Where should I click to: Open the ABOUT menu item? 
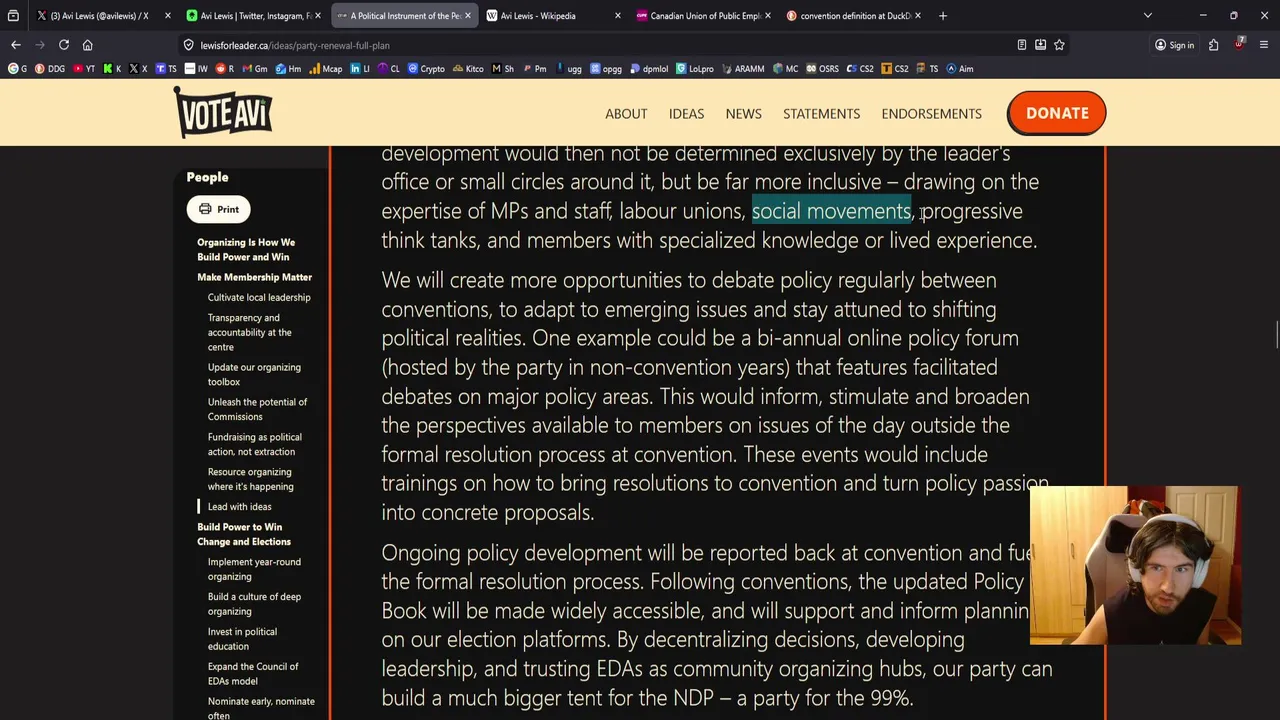[x=626, y=113]
